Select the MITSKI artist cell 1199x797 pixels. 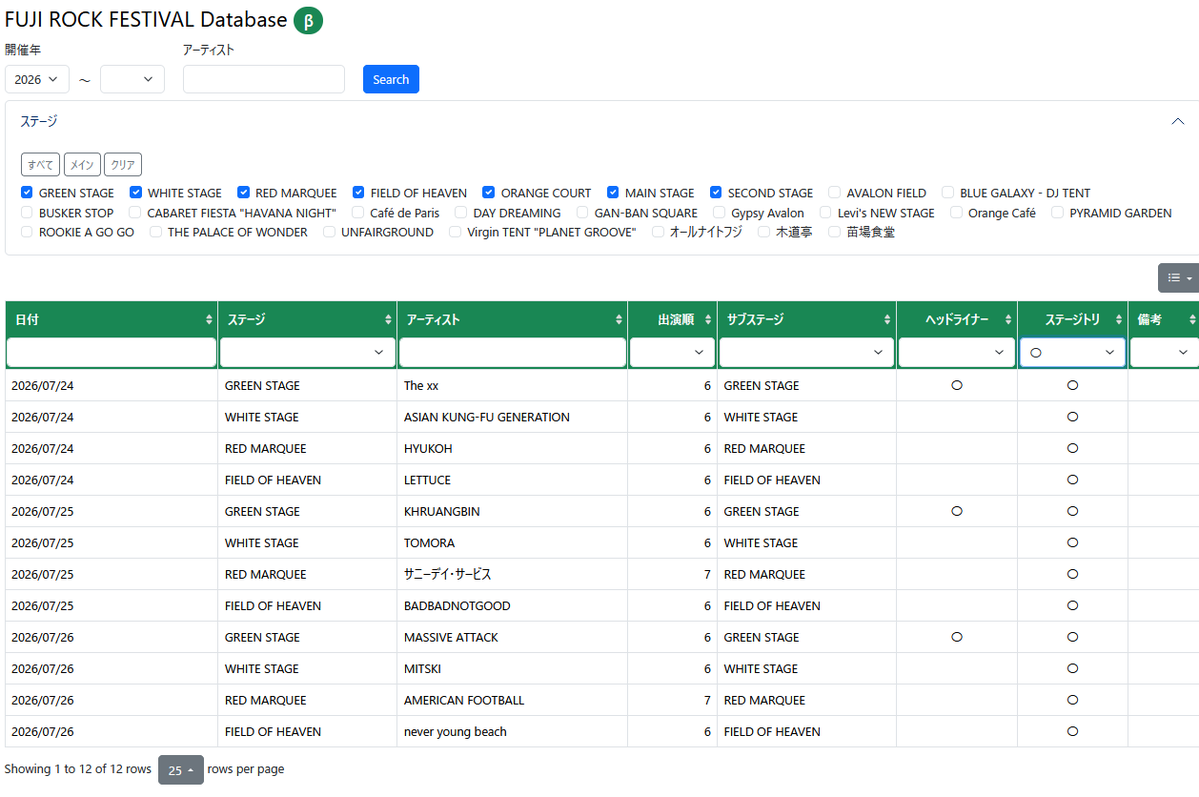pos(512,669)
